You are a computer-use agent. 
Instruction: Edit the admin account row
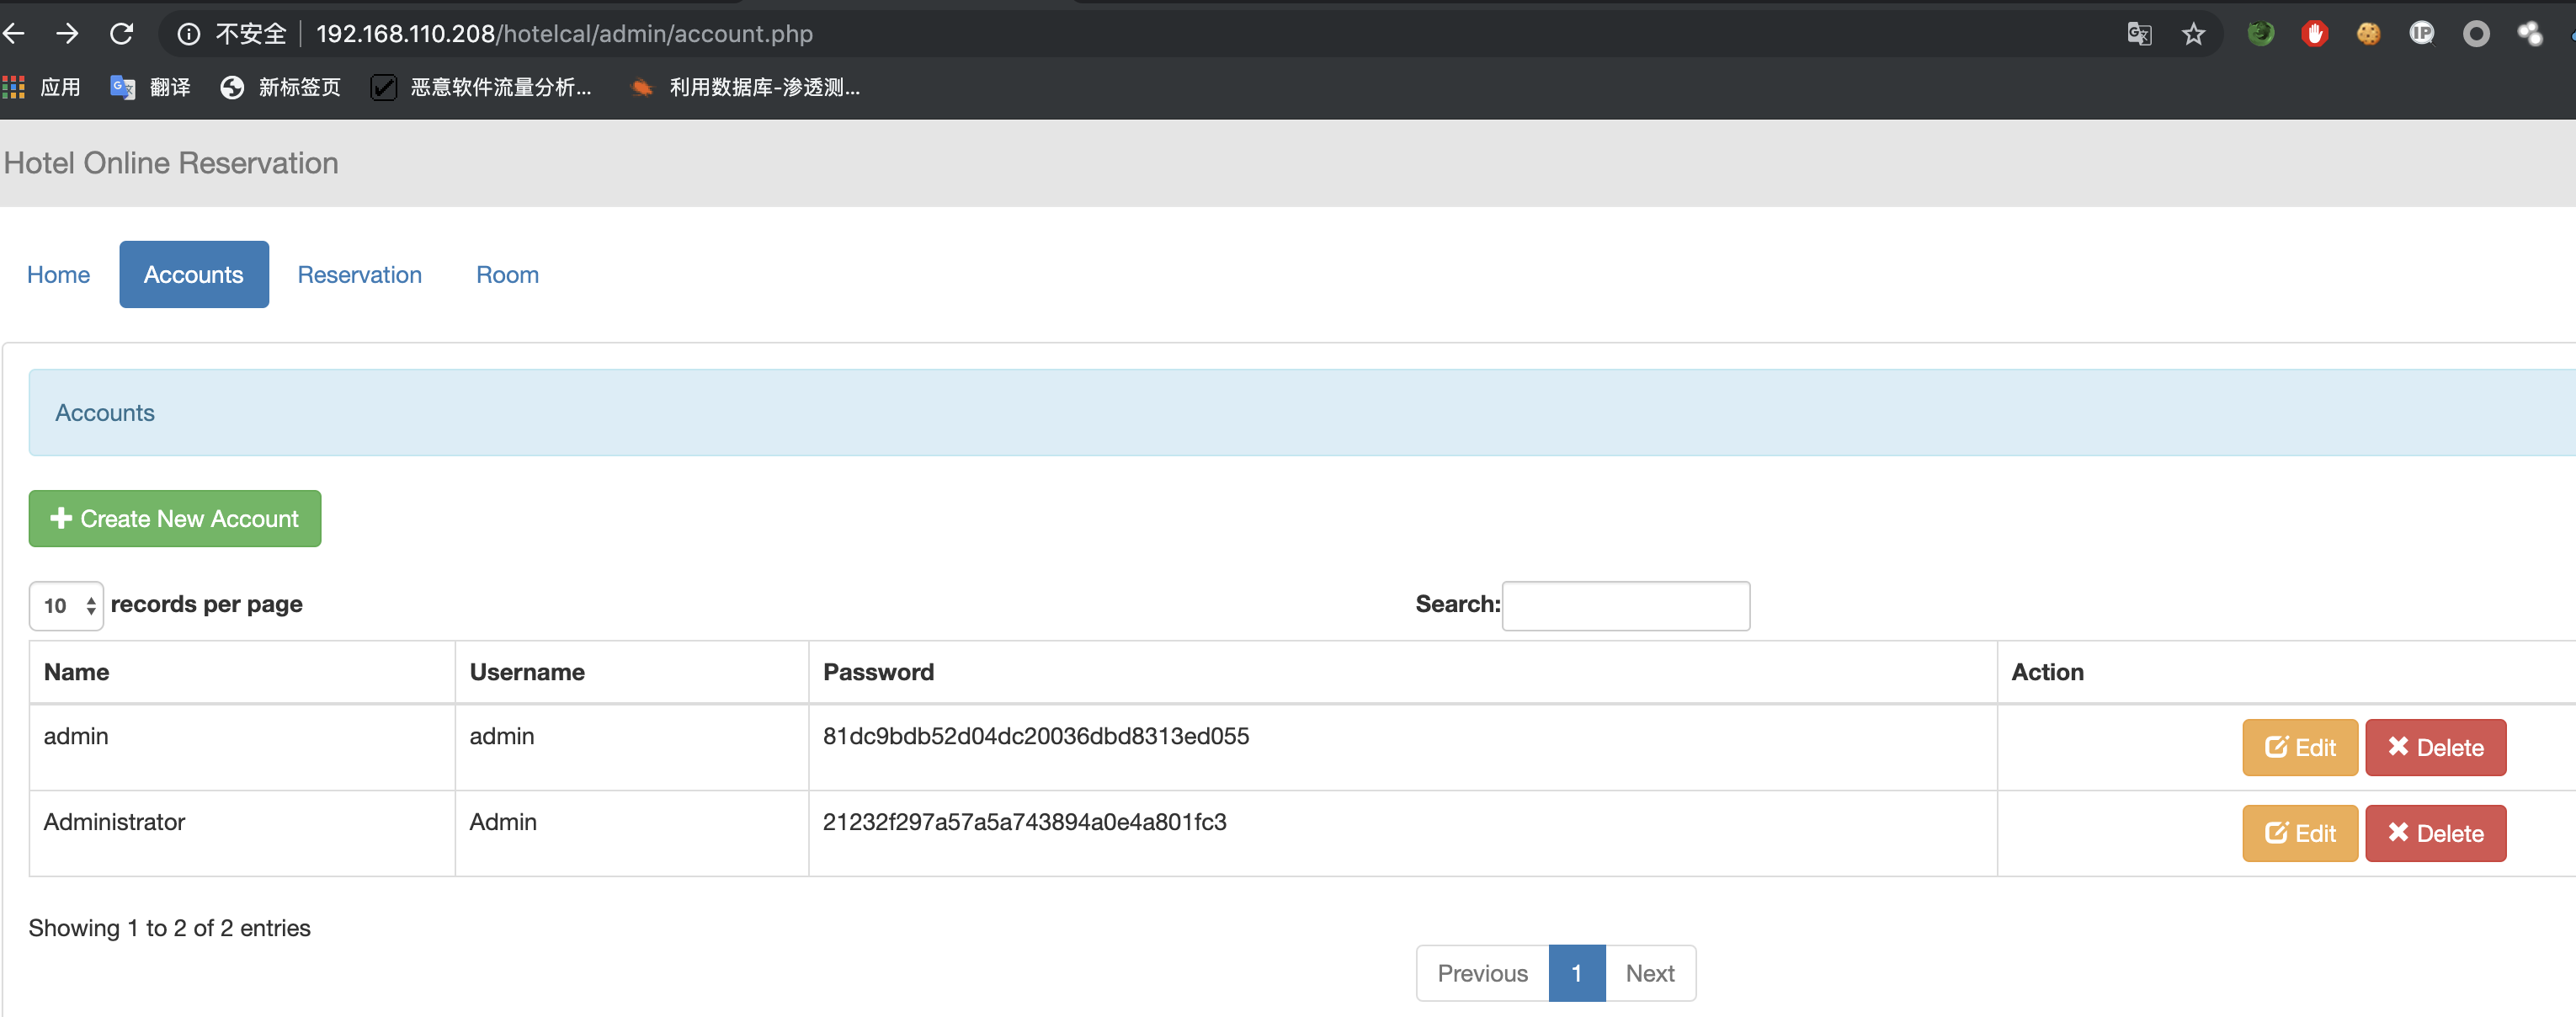point(2299,747)
